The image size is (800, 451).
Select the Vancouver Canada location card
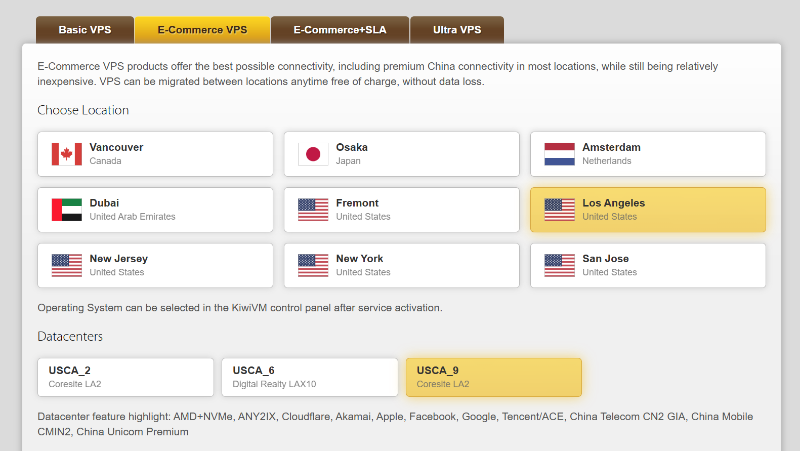click(x=155, y=154)
